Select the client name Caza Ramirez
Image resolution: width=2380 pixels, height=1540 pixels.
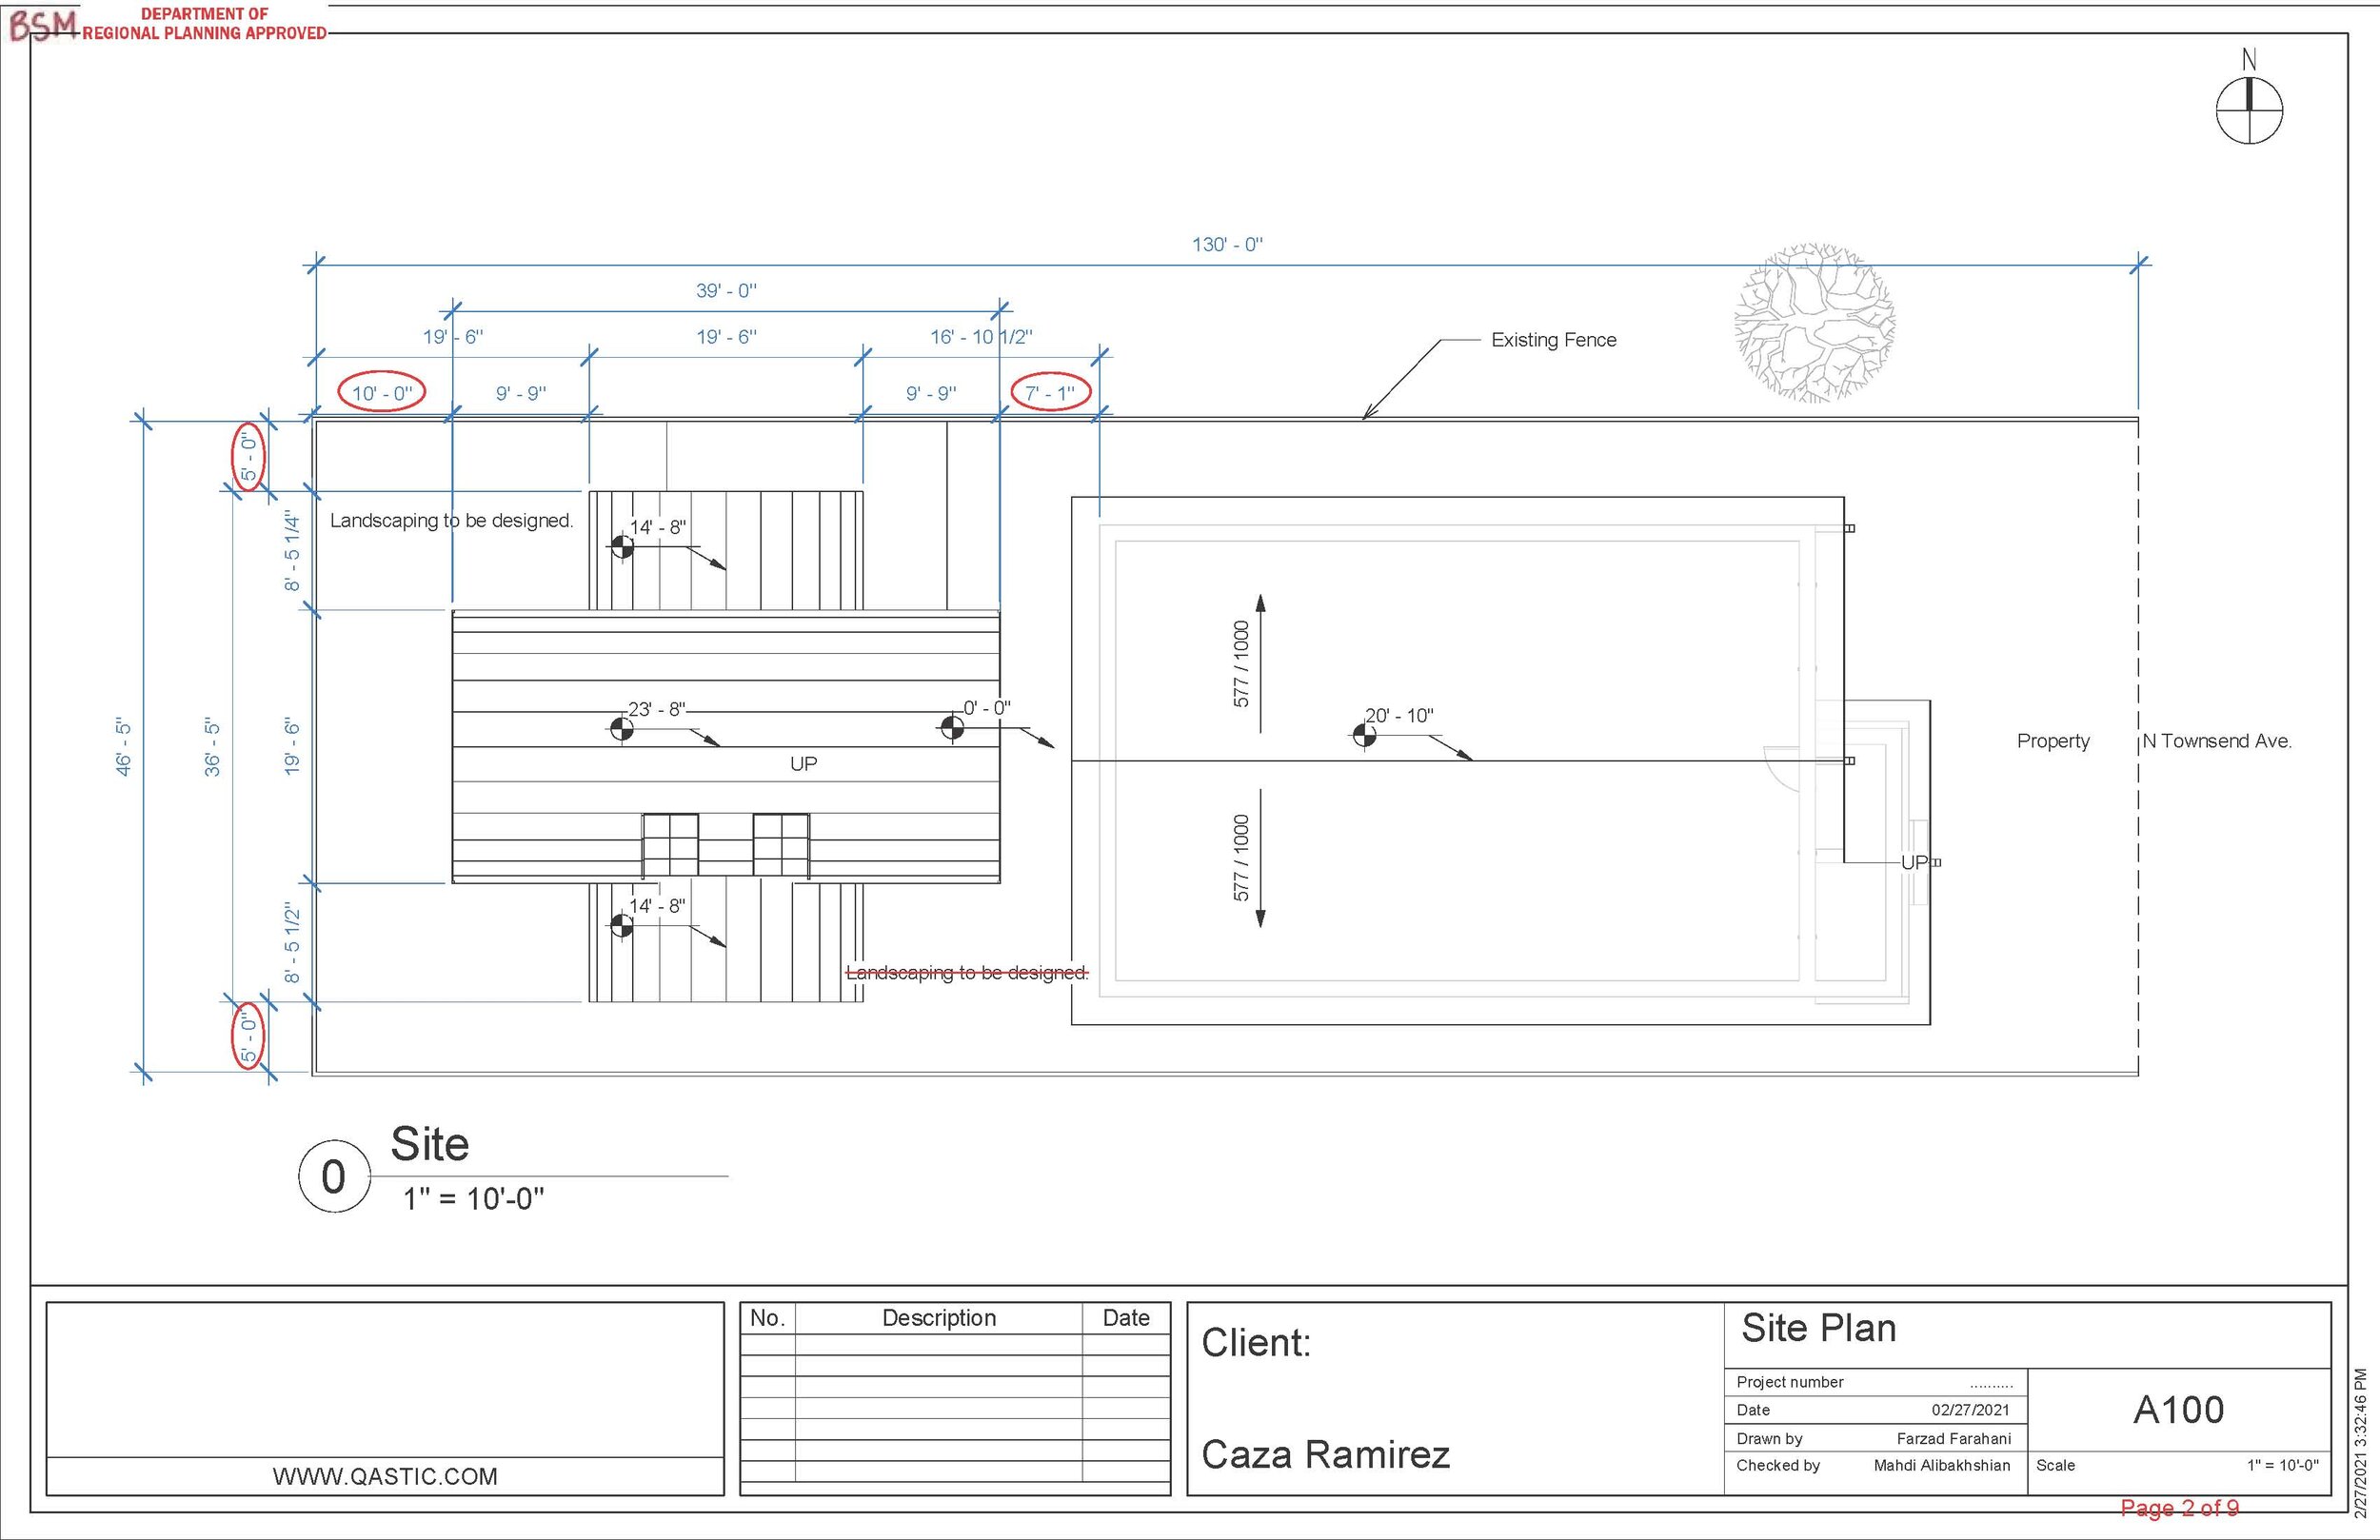point(1325,1454)
